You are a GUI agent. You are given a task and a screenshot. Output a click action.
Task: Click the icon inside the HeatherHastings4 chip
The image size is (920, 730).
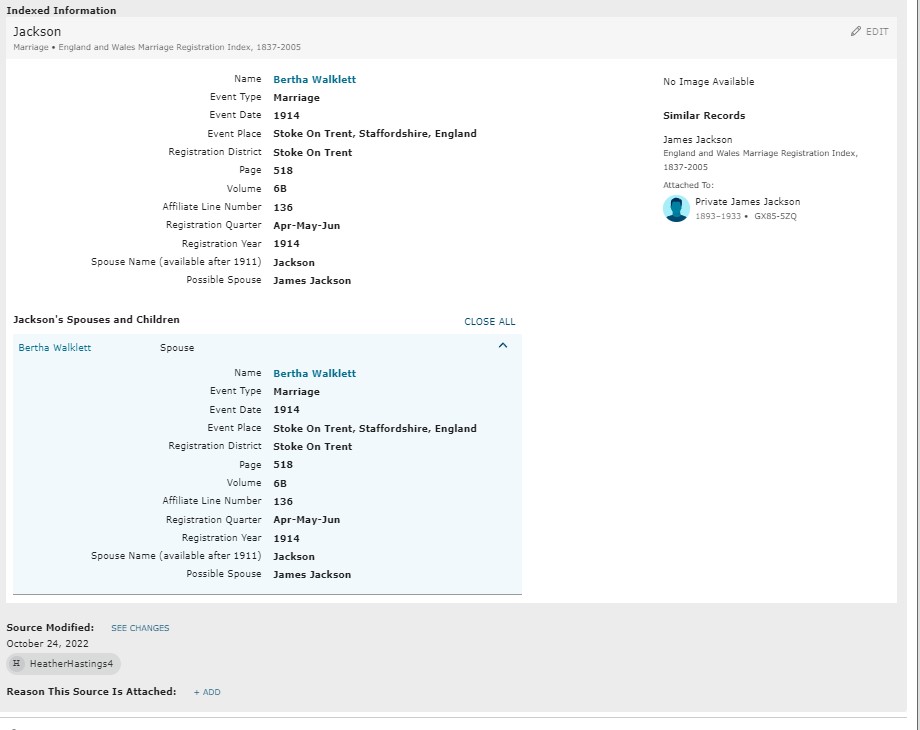point(17,664)
